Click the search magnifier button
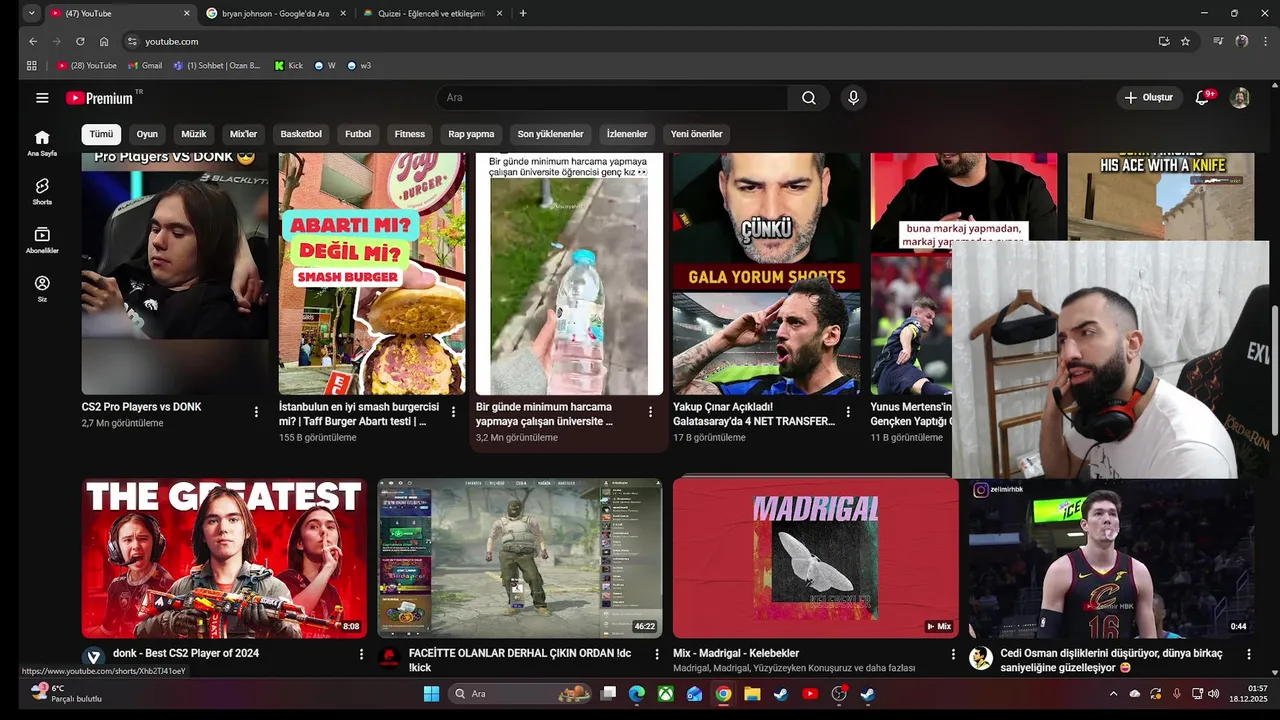The height and width of the screenshot is (720, 1280). (809, 98)
